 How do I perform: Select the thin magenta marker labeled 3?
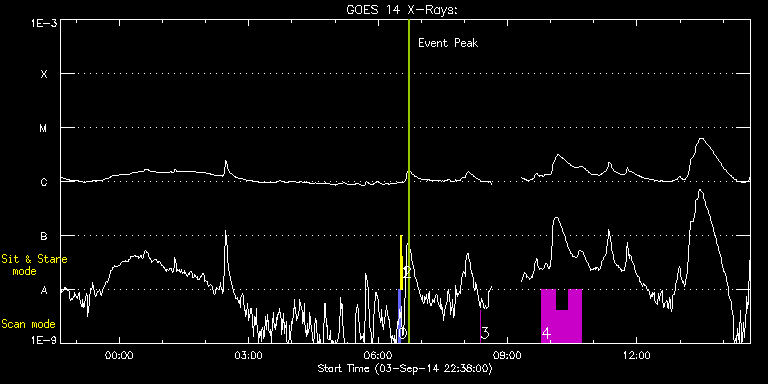tap(480, 326)
